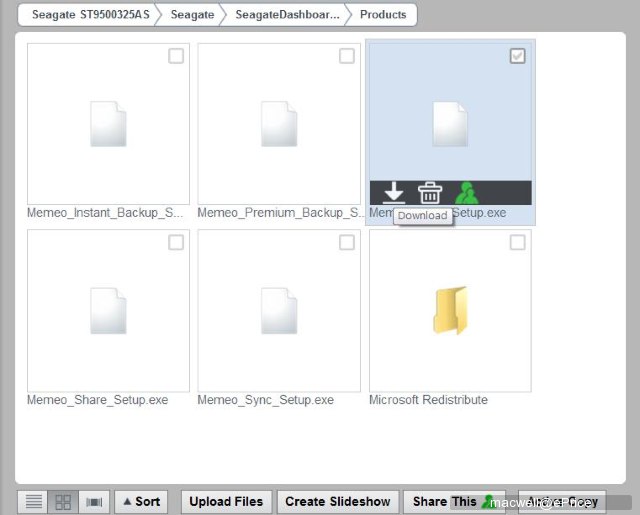Select the Memeo_Instant_Backup_S... file name
Viewport: 640px width, 515px height.
click(105, 213)
